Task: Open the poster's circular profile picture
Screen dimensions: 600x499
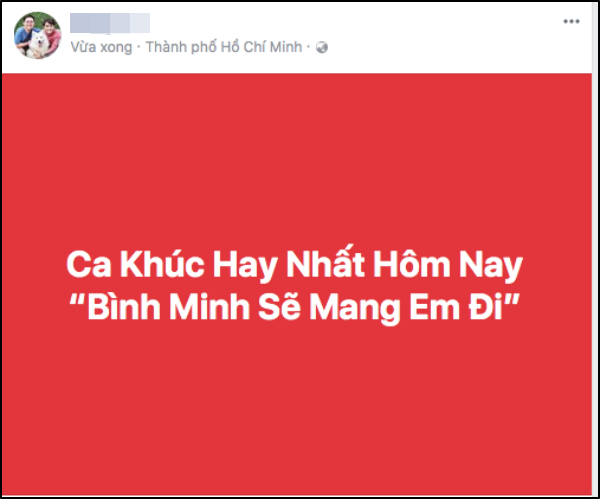Action: pos(38,35)
